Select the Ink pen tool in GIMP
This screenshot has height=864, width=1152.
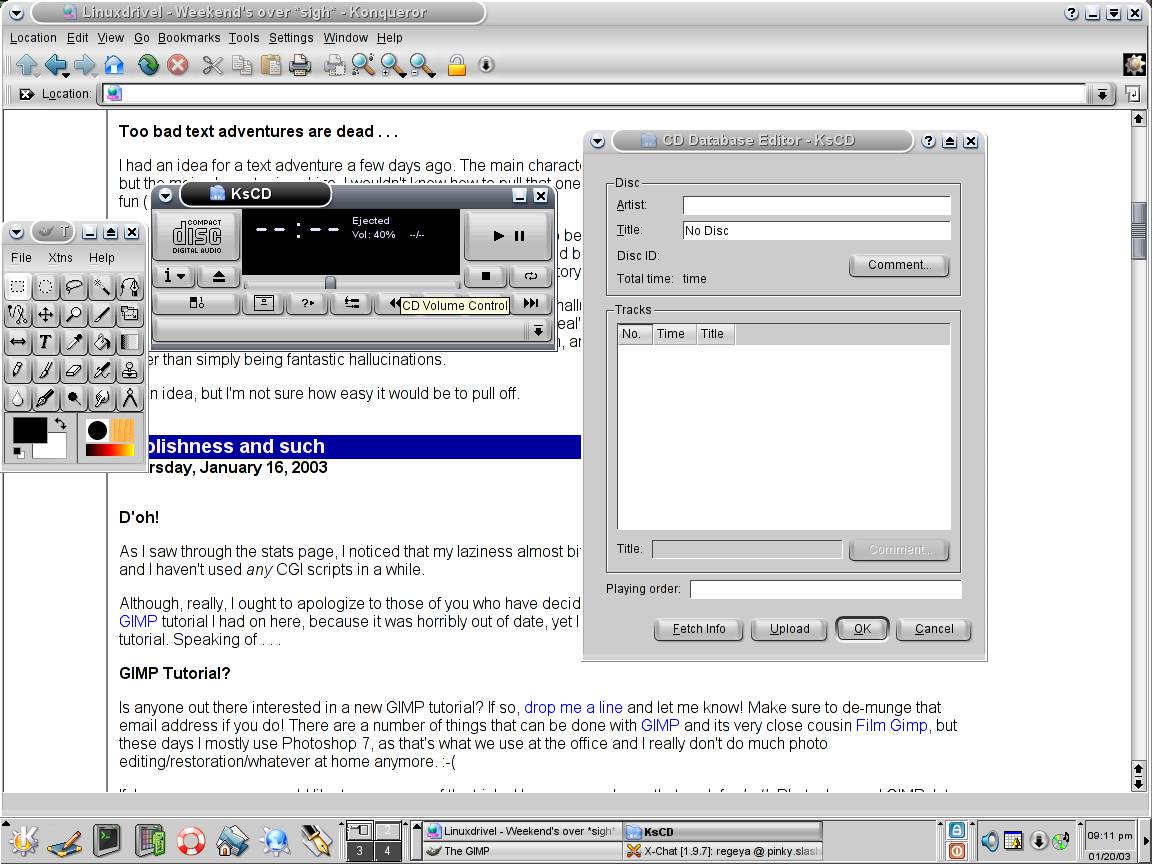46,398
